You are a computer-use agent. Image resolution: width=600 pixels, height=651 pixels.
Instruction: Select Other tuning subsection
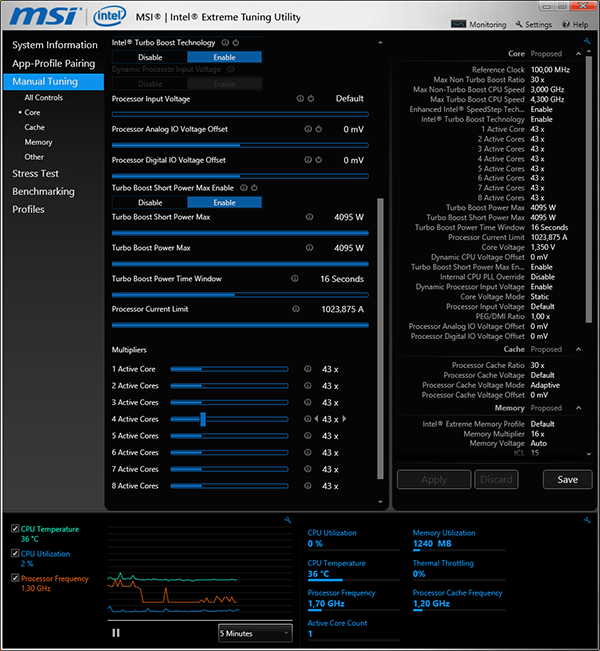(x=34, y=157)
